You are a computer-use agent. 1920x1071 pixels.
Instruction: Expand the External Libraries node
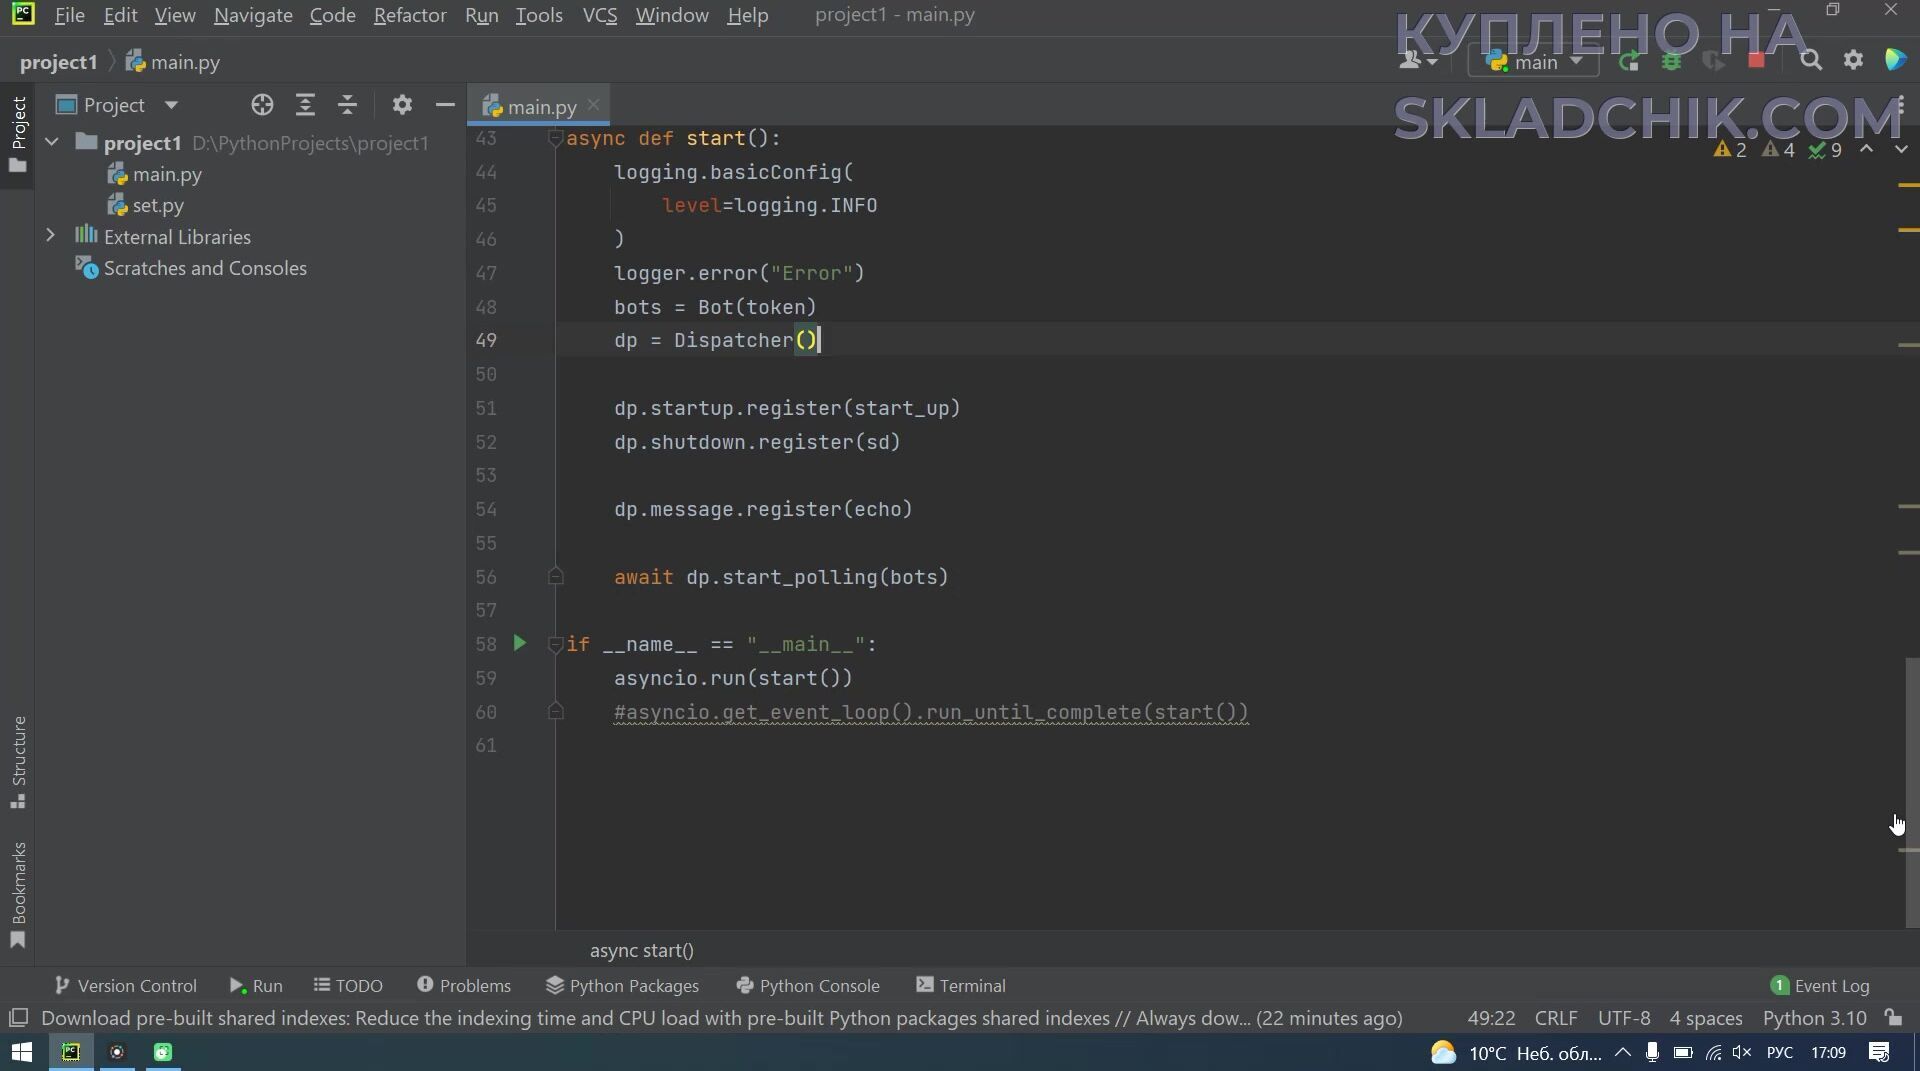[50, 235]
